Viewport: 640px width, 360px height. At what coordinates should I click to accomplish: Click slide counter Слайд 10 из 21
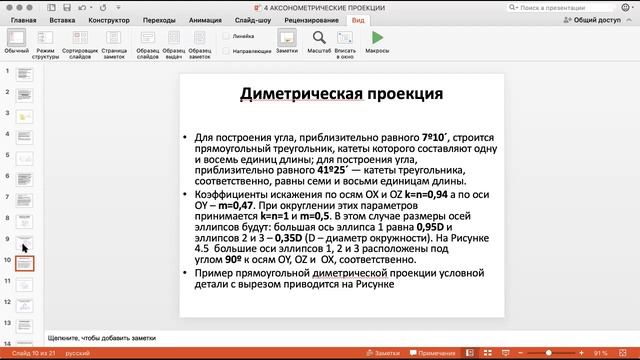click(33, 353)
